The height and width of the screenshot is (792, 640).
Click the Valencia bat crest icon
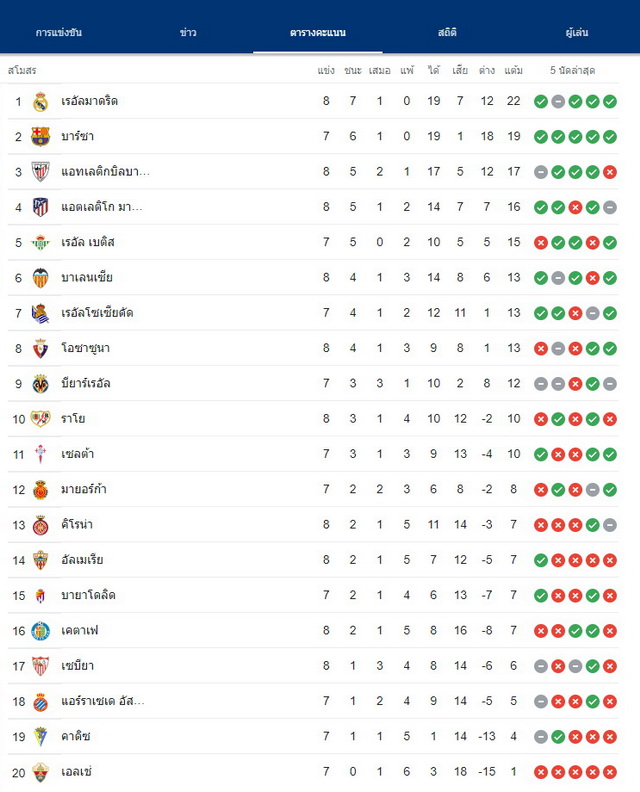click(40, 278)
